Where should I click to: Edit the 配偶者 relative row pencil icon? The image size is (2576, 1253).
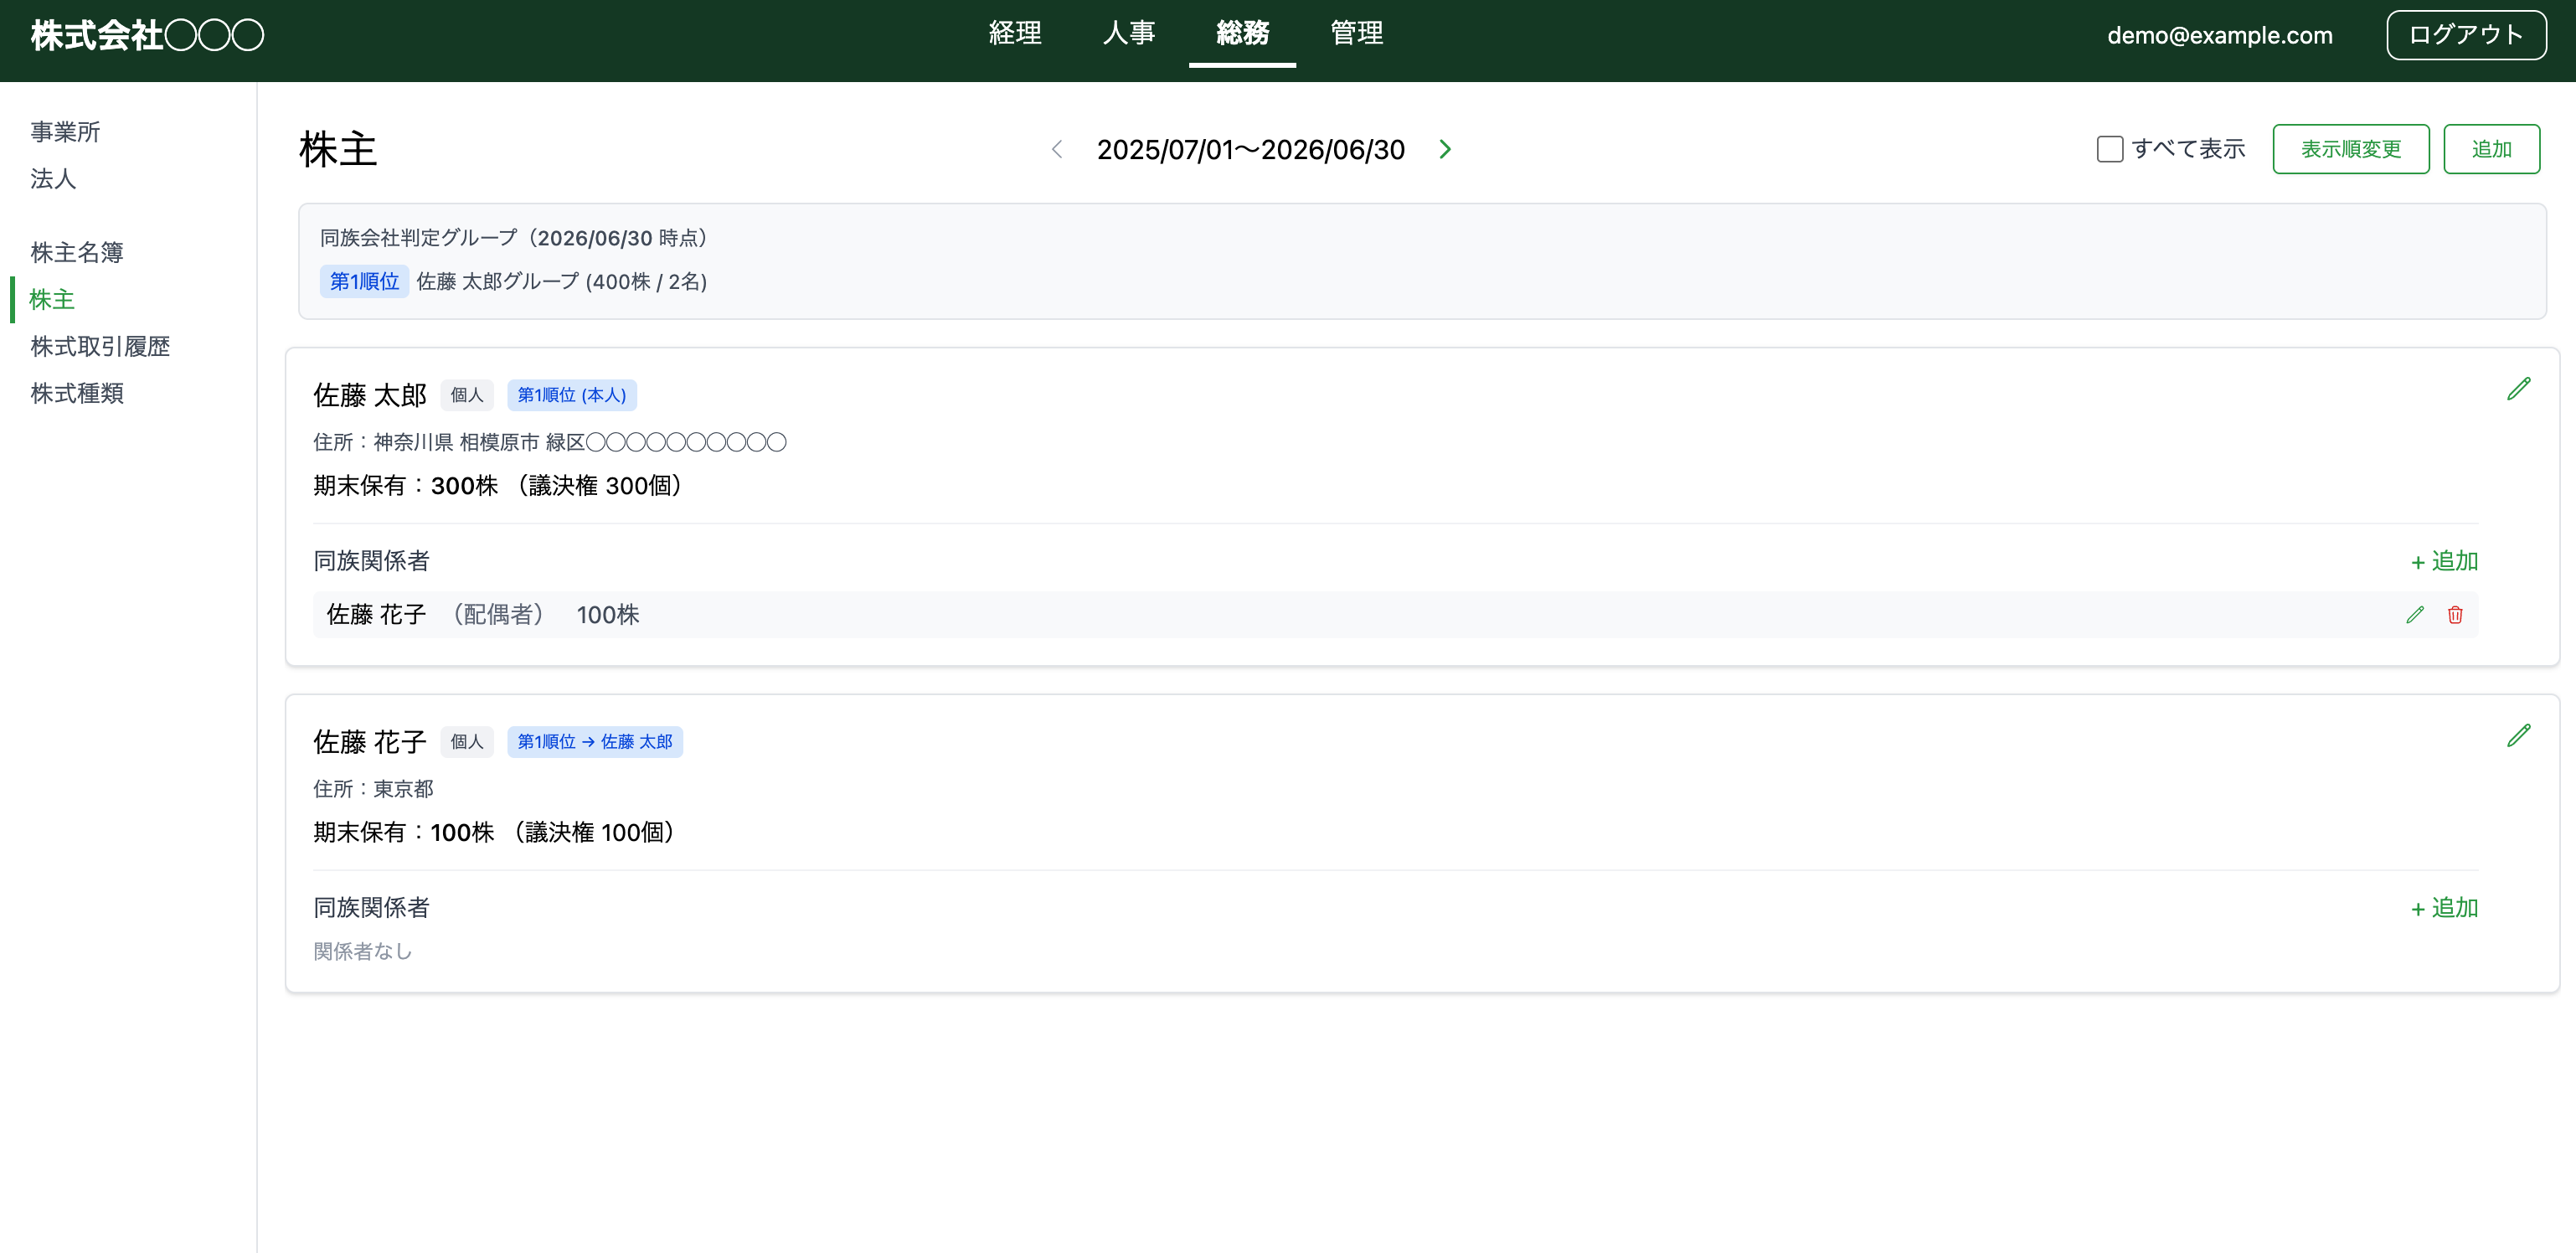coord(2414,615)
